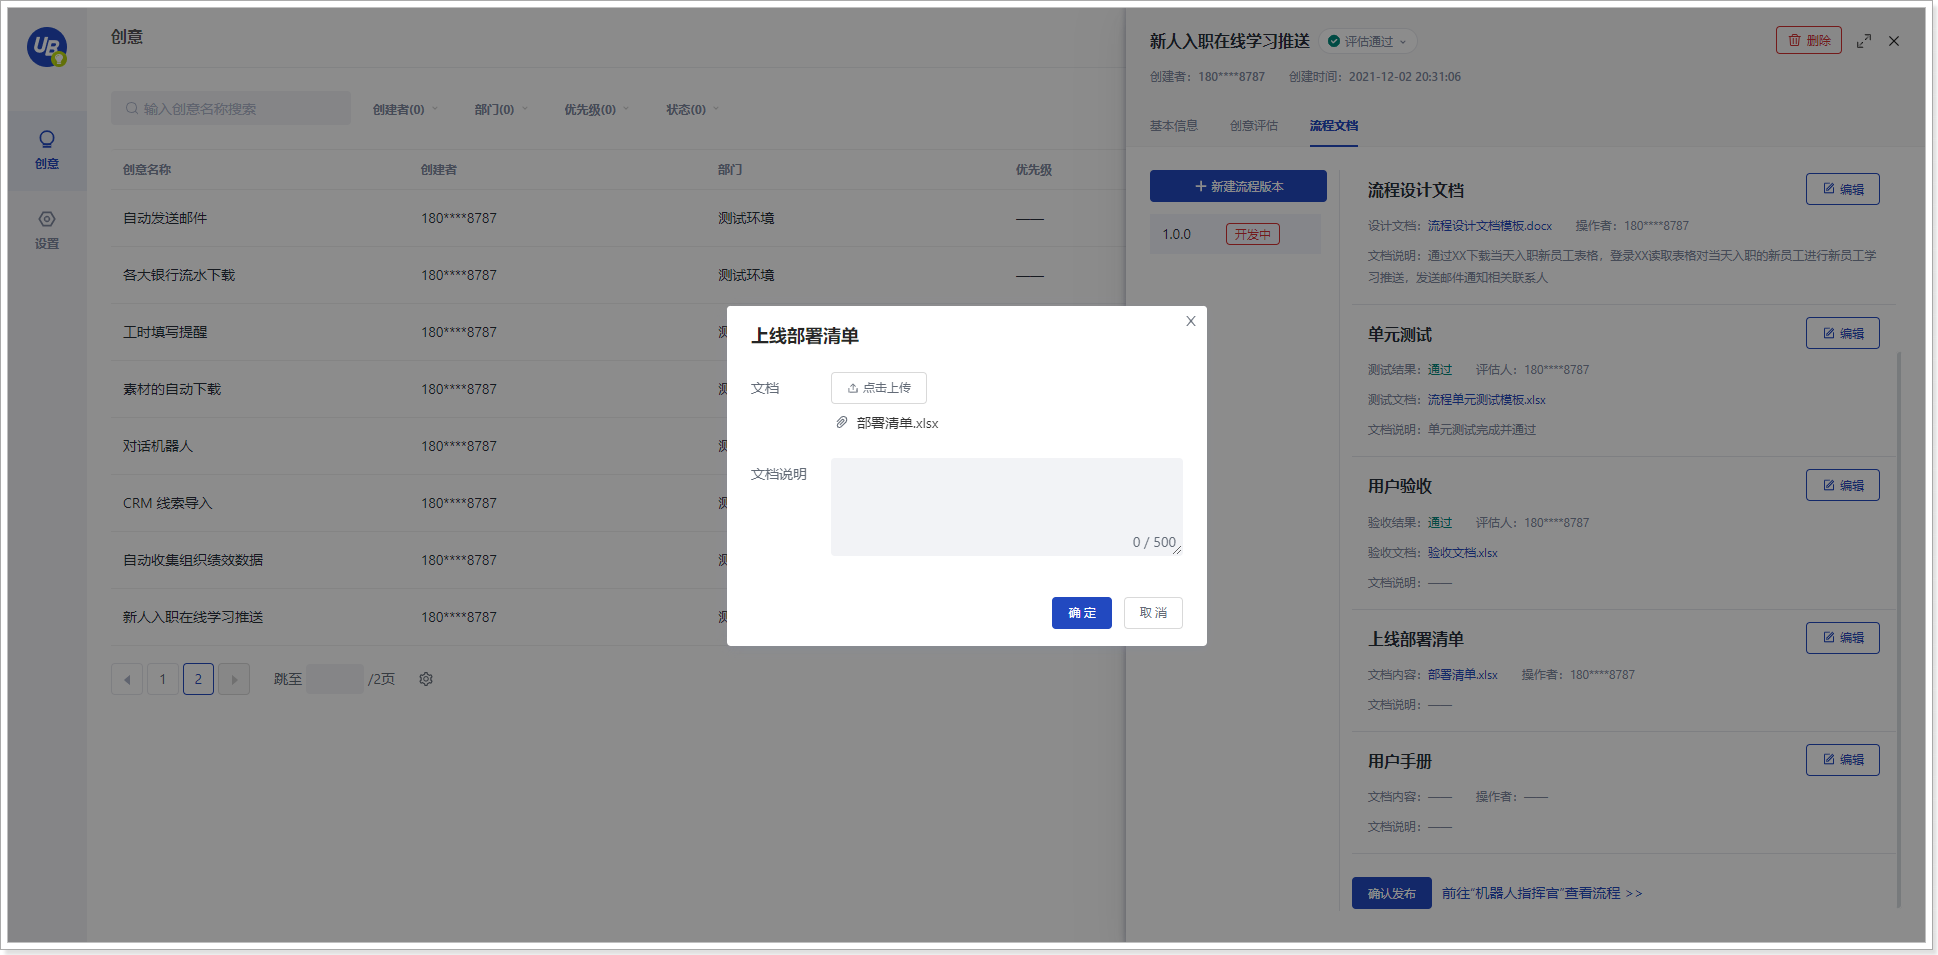The image size is (1938, 955).
Task: Open 流程单元测试模板.xlsx link
Action: point(1486,400)
